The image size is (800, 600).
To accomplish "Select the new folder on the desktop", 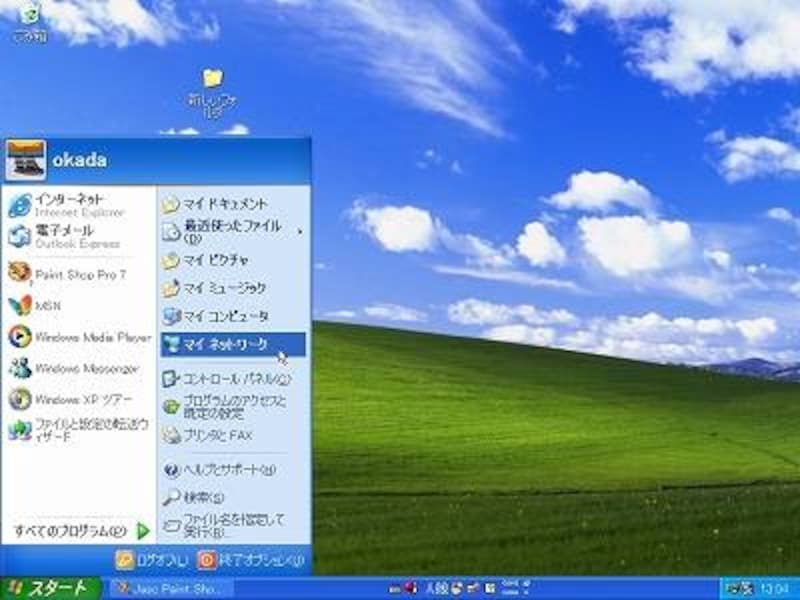I will (212, 88).
